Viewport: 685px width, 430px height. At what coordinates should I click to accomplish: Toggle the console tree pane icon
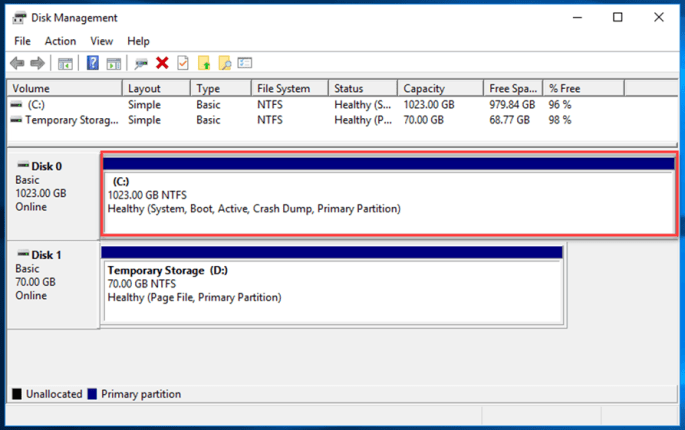coord(65,63)
